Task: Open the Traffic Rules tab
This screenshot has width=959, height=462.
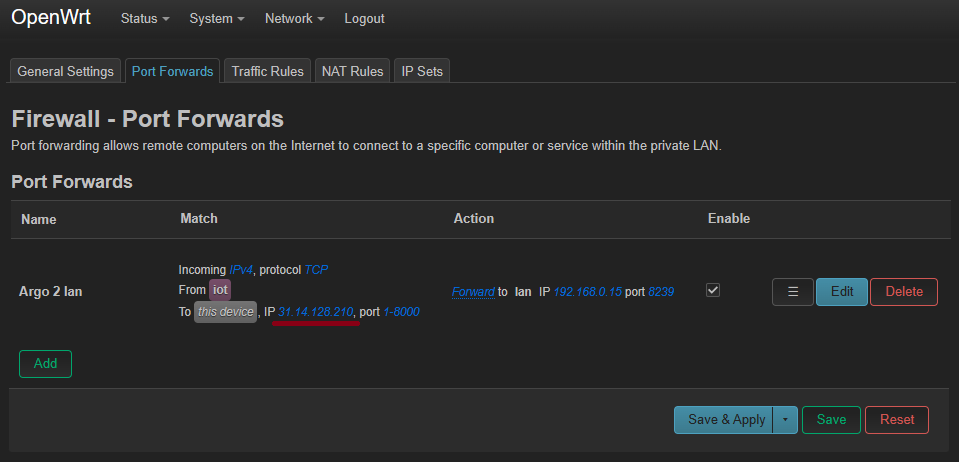Action: (267, 71)
